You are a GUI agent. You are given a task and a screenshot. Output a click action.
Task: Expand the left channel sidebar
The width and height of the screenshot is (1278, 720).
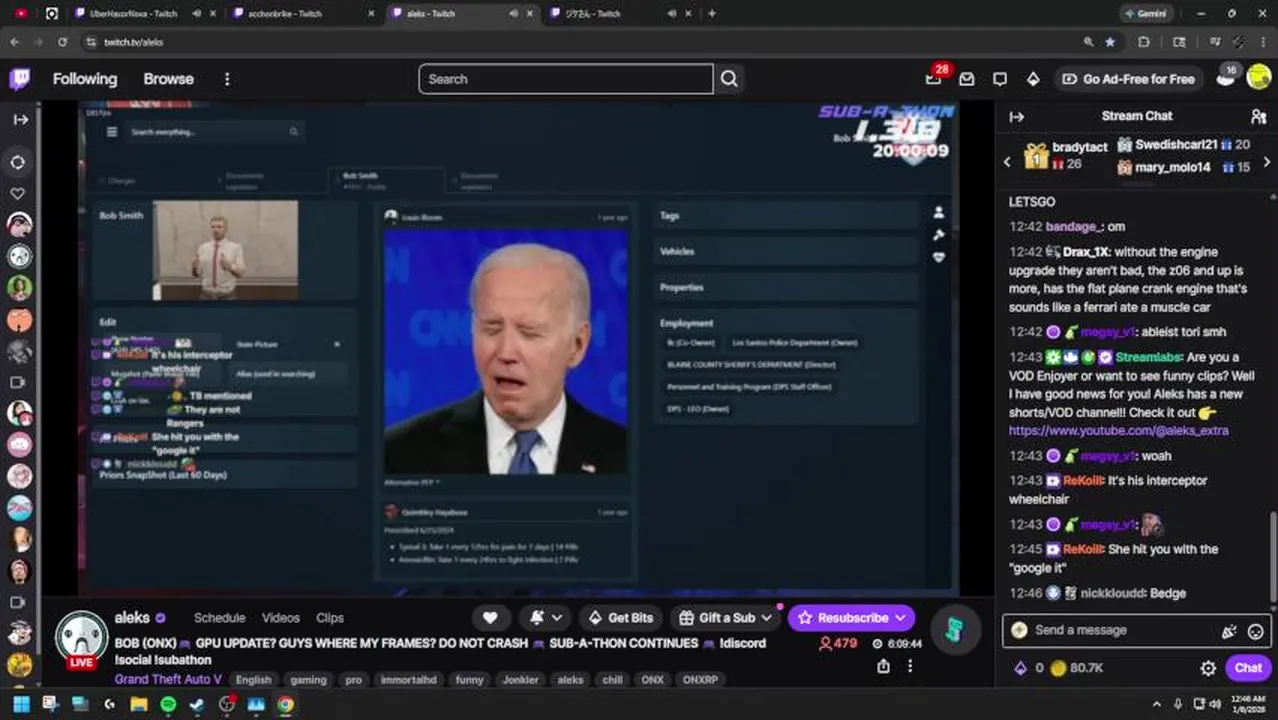pyautogui.click(x=21, y=119)
